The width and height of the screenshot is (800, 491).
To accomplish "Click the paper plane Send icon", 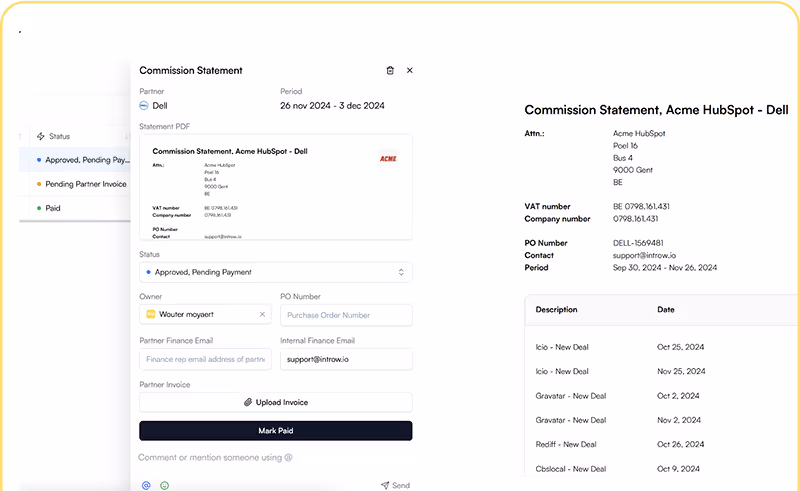I will pos(385,485).
